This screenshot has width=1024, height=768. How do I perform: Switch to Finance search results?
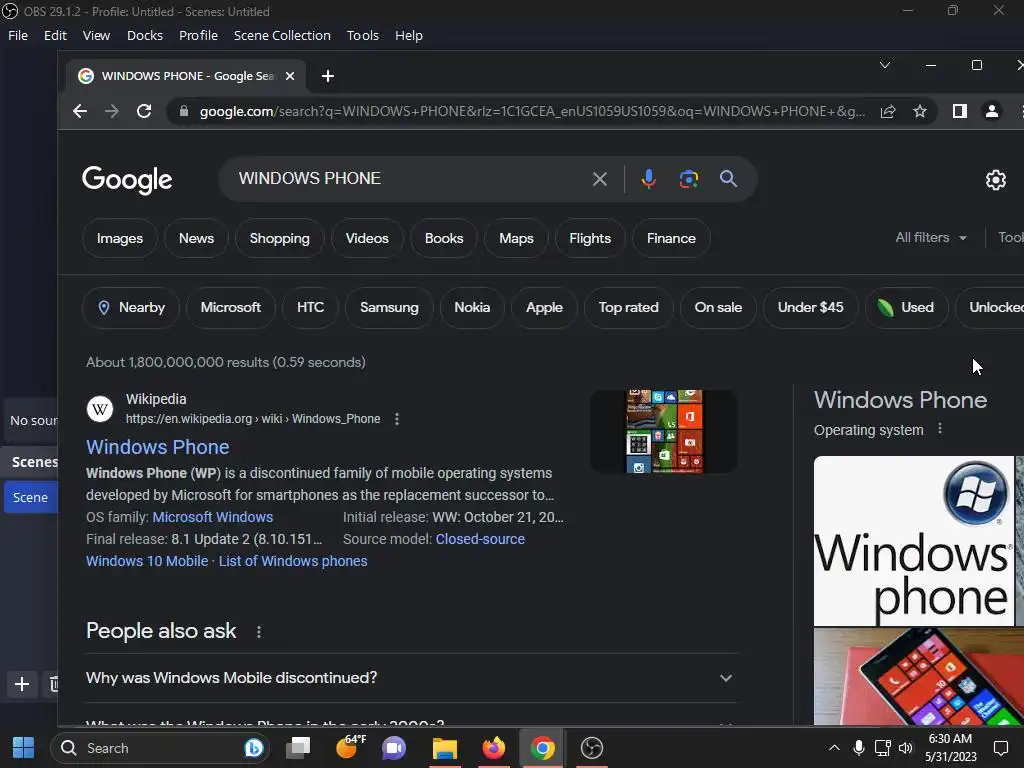671,238
